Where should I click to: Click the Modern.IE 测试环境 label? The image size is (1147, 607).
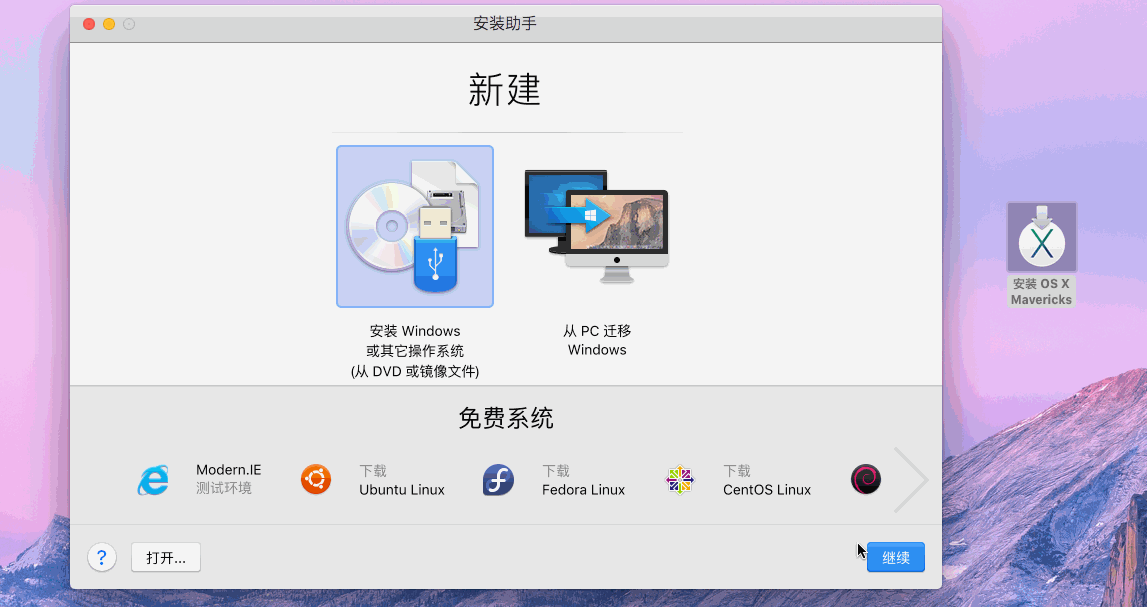click(229, 479)
